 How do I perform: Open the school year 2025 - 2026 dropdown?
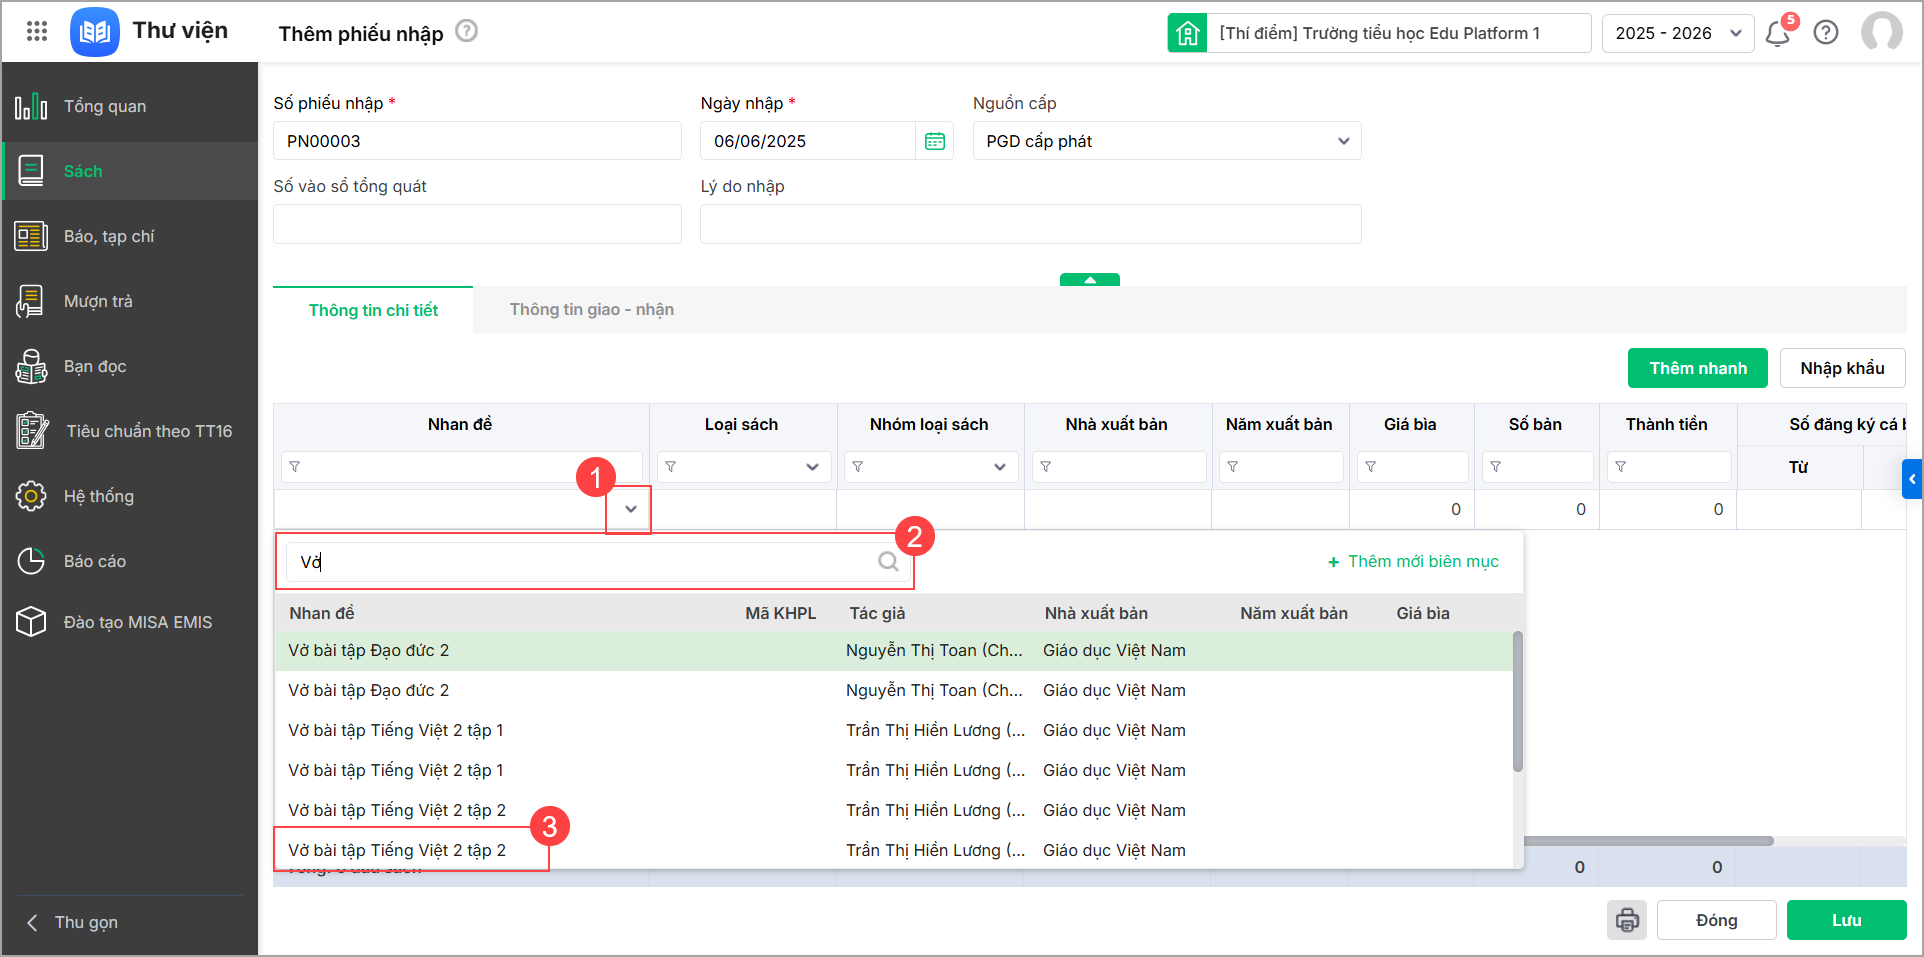[1678, 33]
